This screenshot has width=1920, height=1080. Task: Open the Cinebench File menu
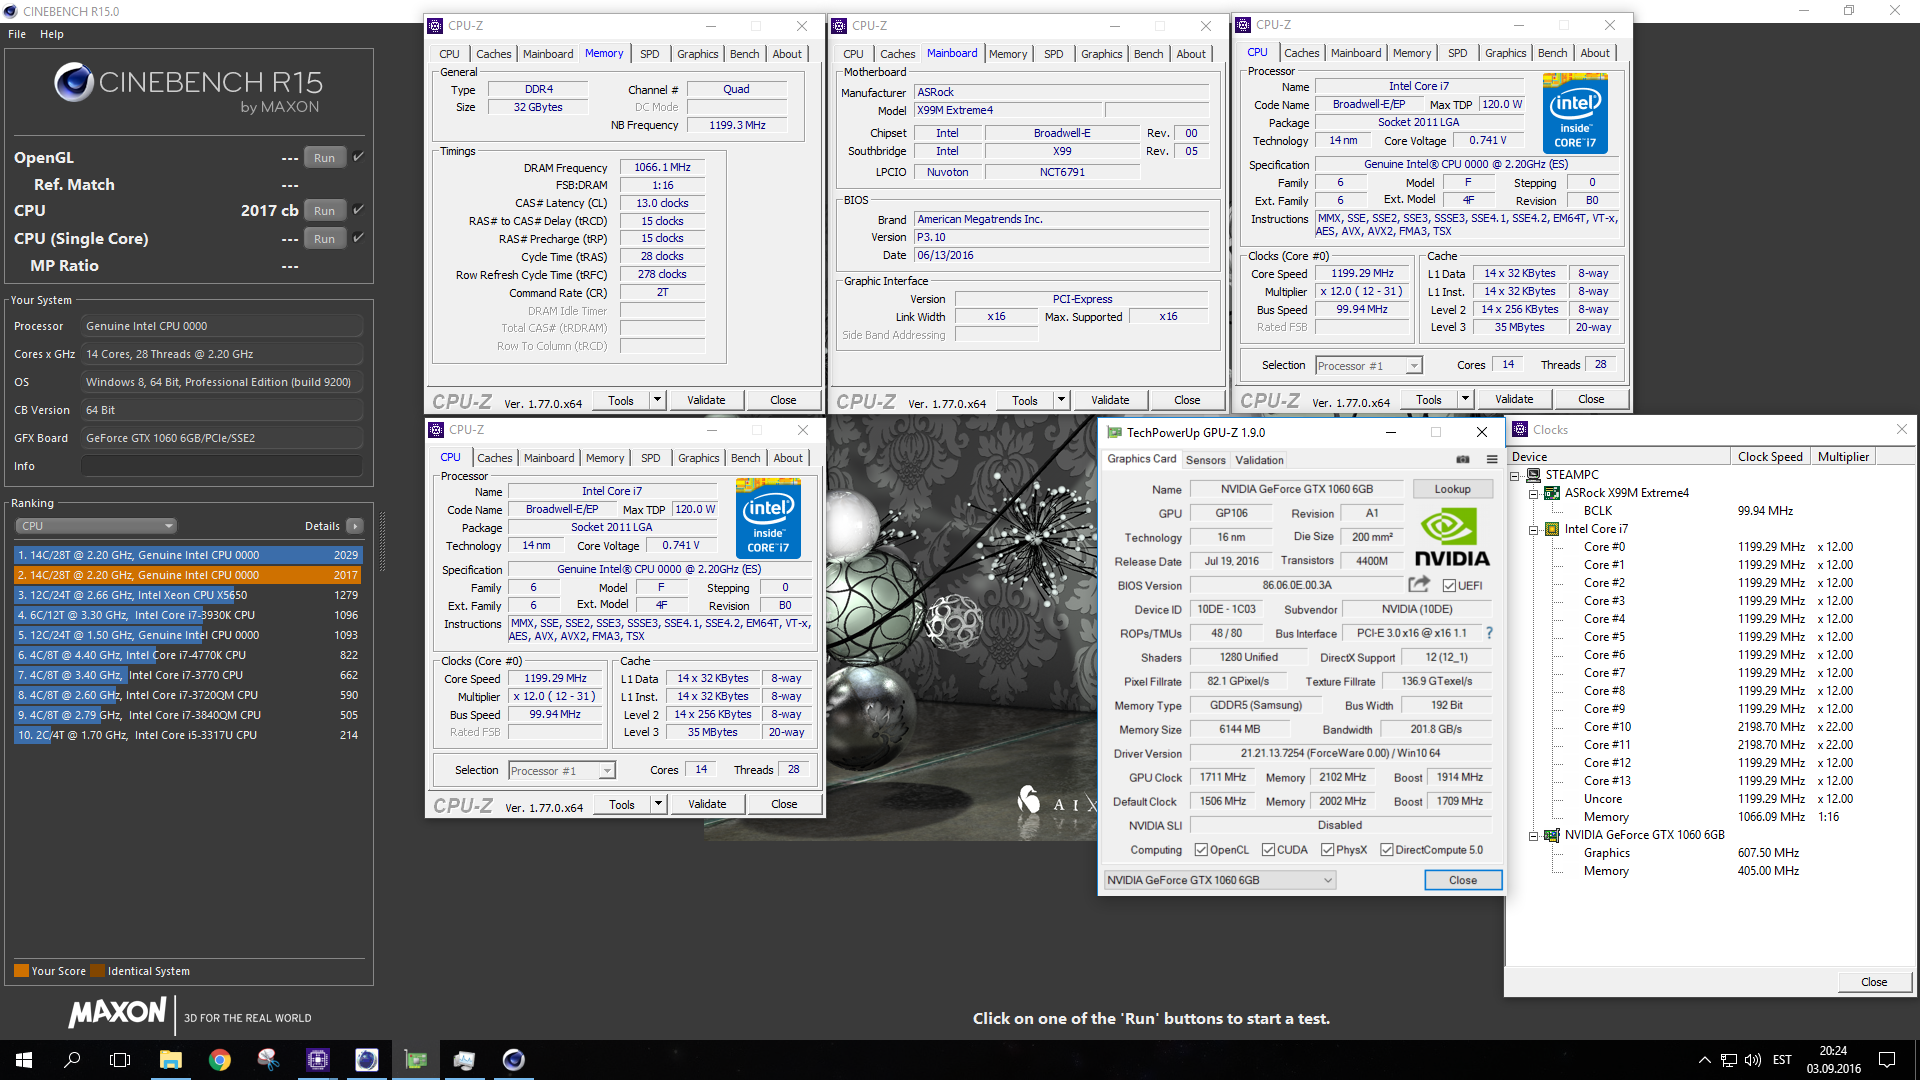[x=17, y=34]
